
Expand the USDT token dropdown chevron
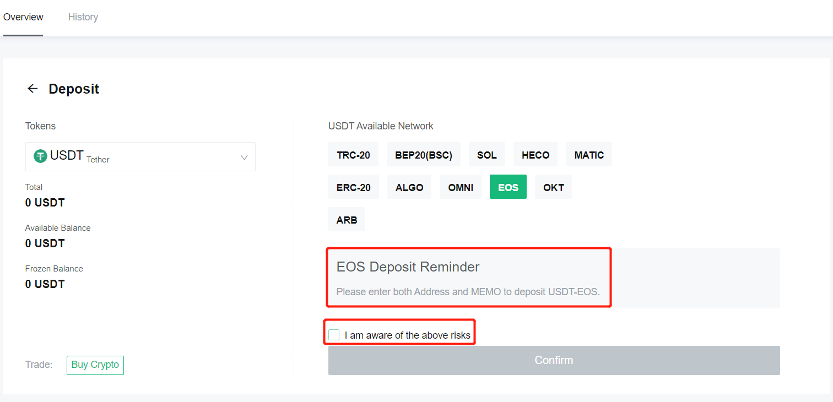[x=244, y=158]
